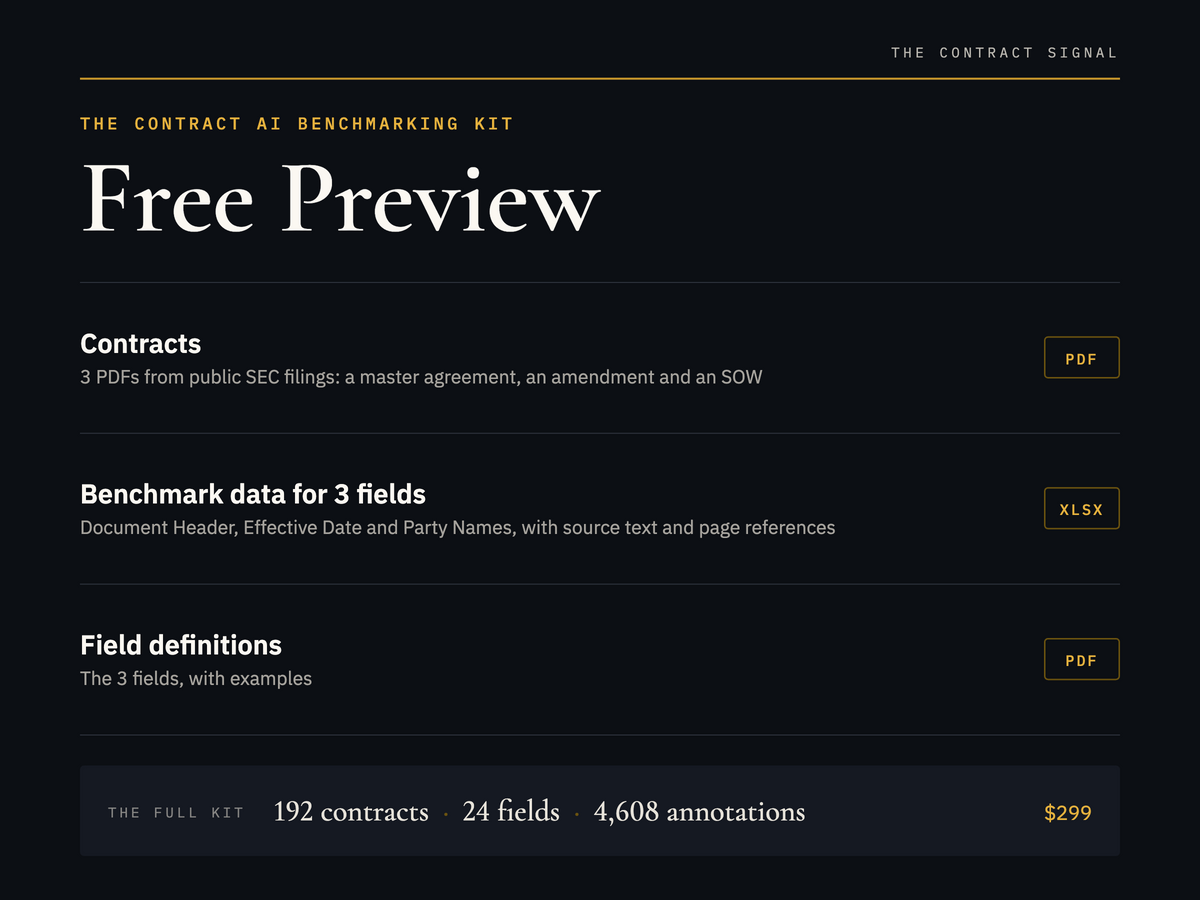Click '4,608 annotations' text
Viewport: 1200px width, 900px height.
(699, 811)
